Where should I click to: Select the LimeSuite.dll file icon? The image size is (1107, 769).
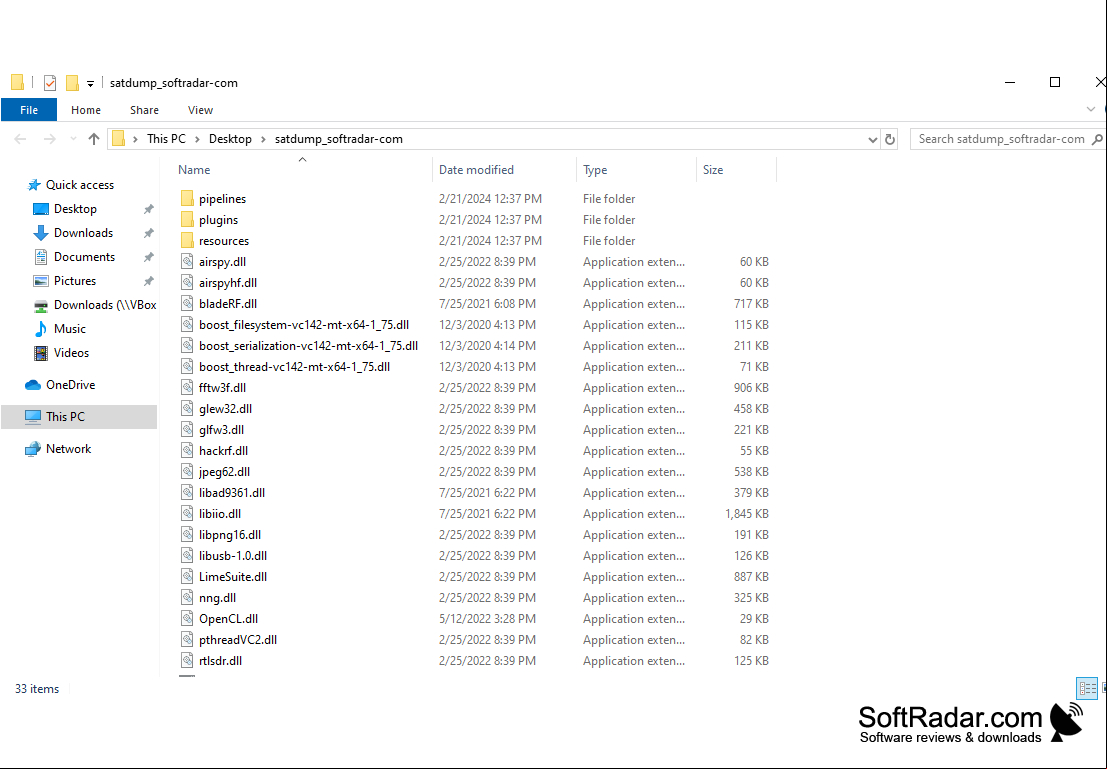187,577
